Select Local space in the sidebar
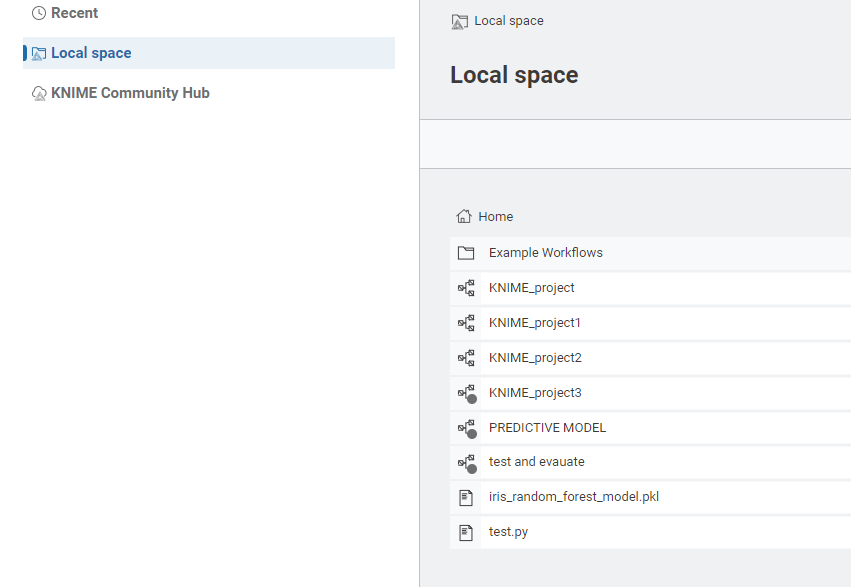The width and height of the screenshot is (851, 587). click(x=91, y=53)
